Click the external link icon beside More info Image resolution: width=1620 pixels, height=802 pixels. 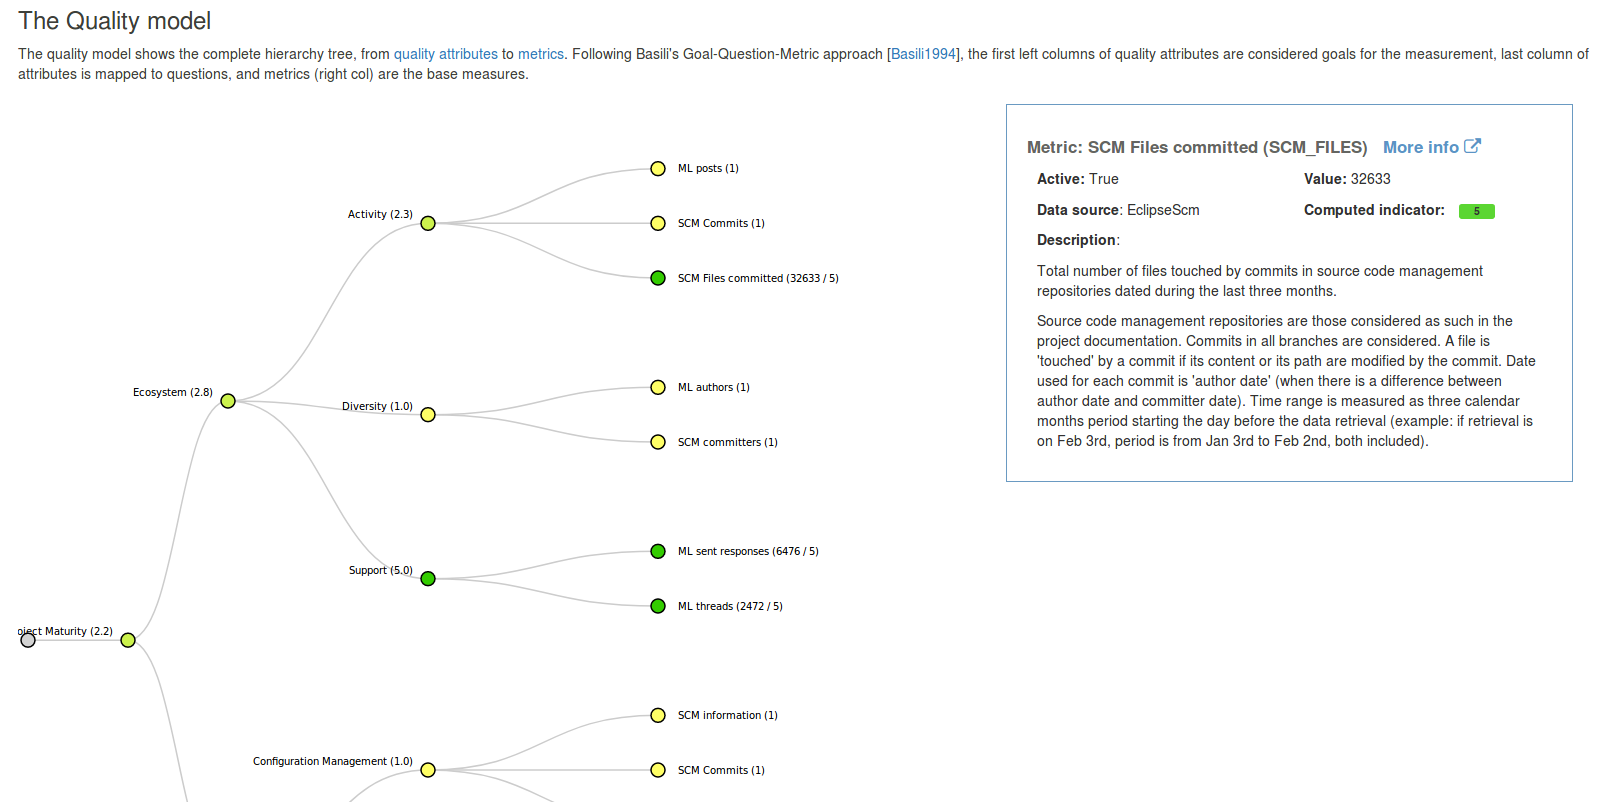pos(1472,146)
